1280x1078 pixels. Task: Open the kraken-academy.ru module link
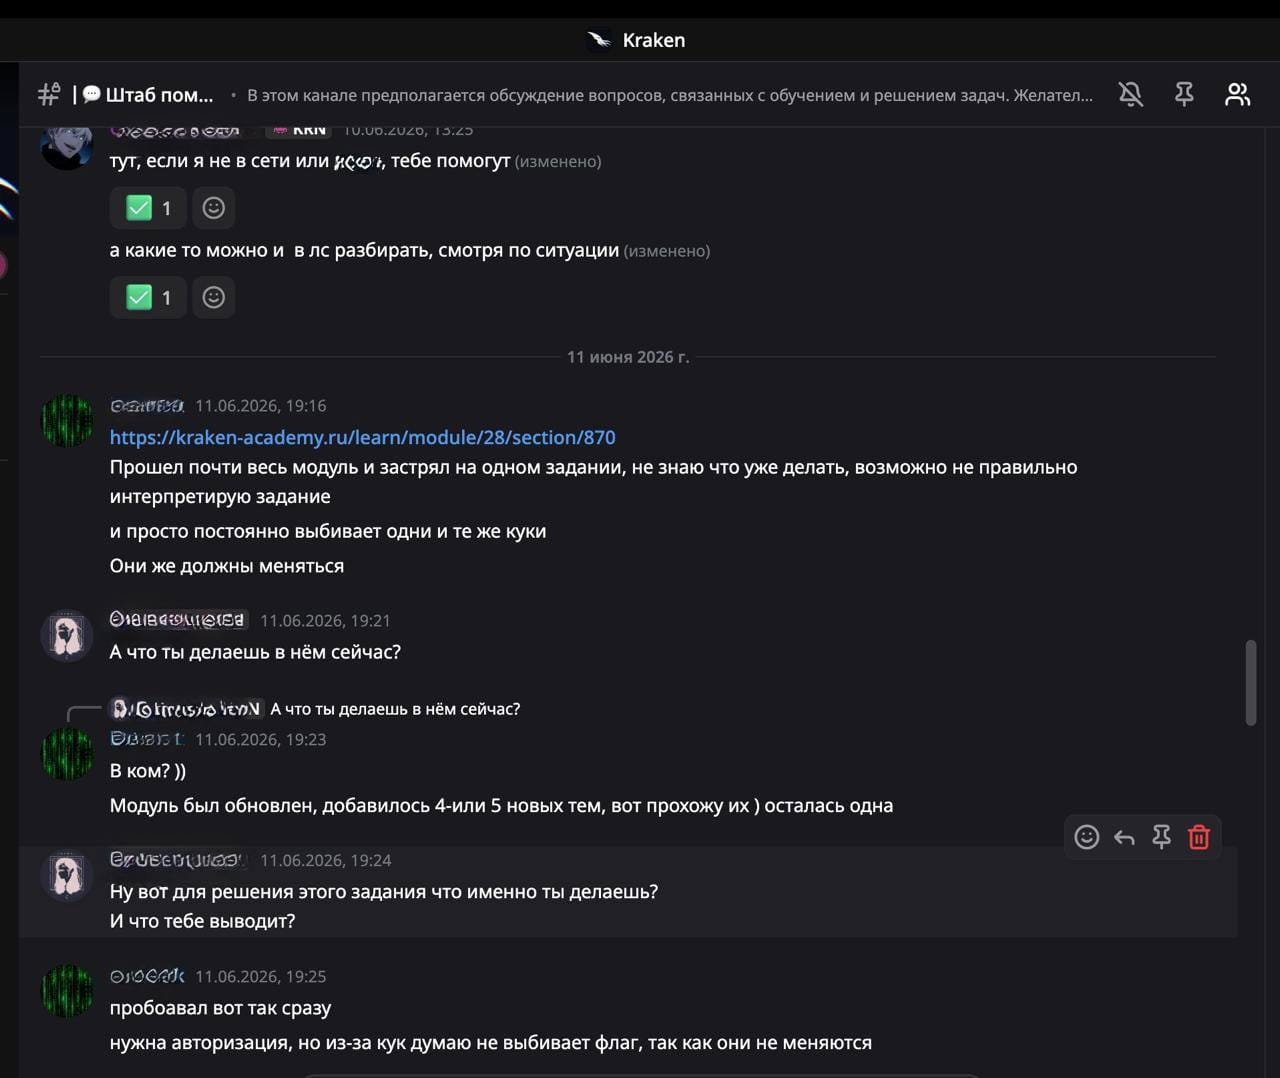[362, 437]
